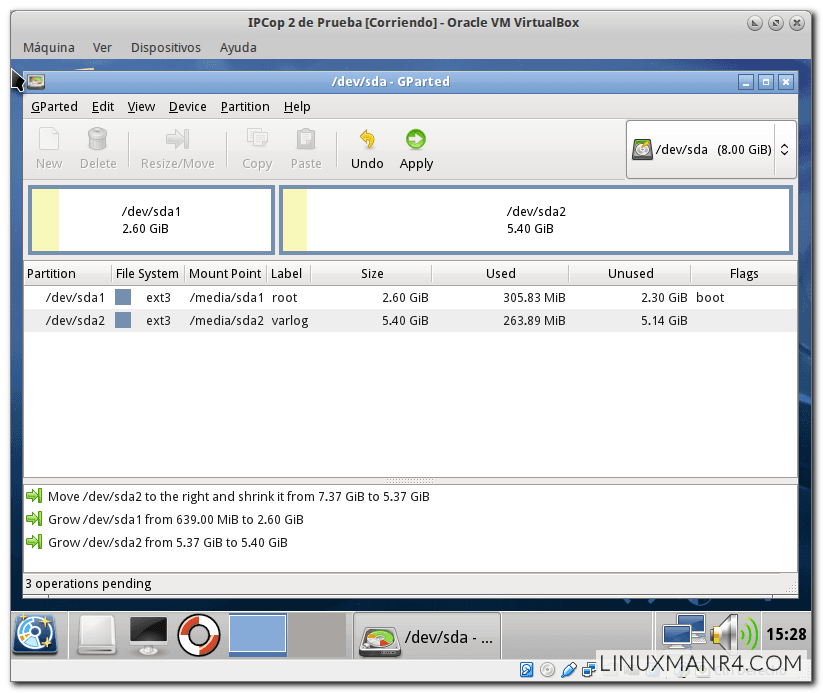Open the Partition menu
The width and height of the screenshot is (823, 693).
tap(245, 107)
